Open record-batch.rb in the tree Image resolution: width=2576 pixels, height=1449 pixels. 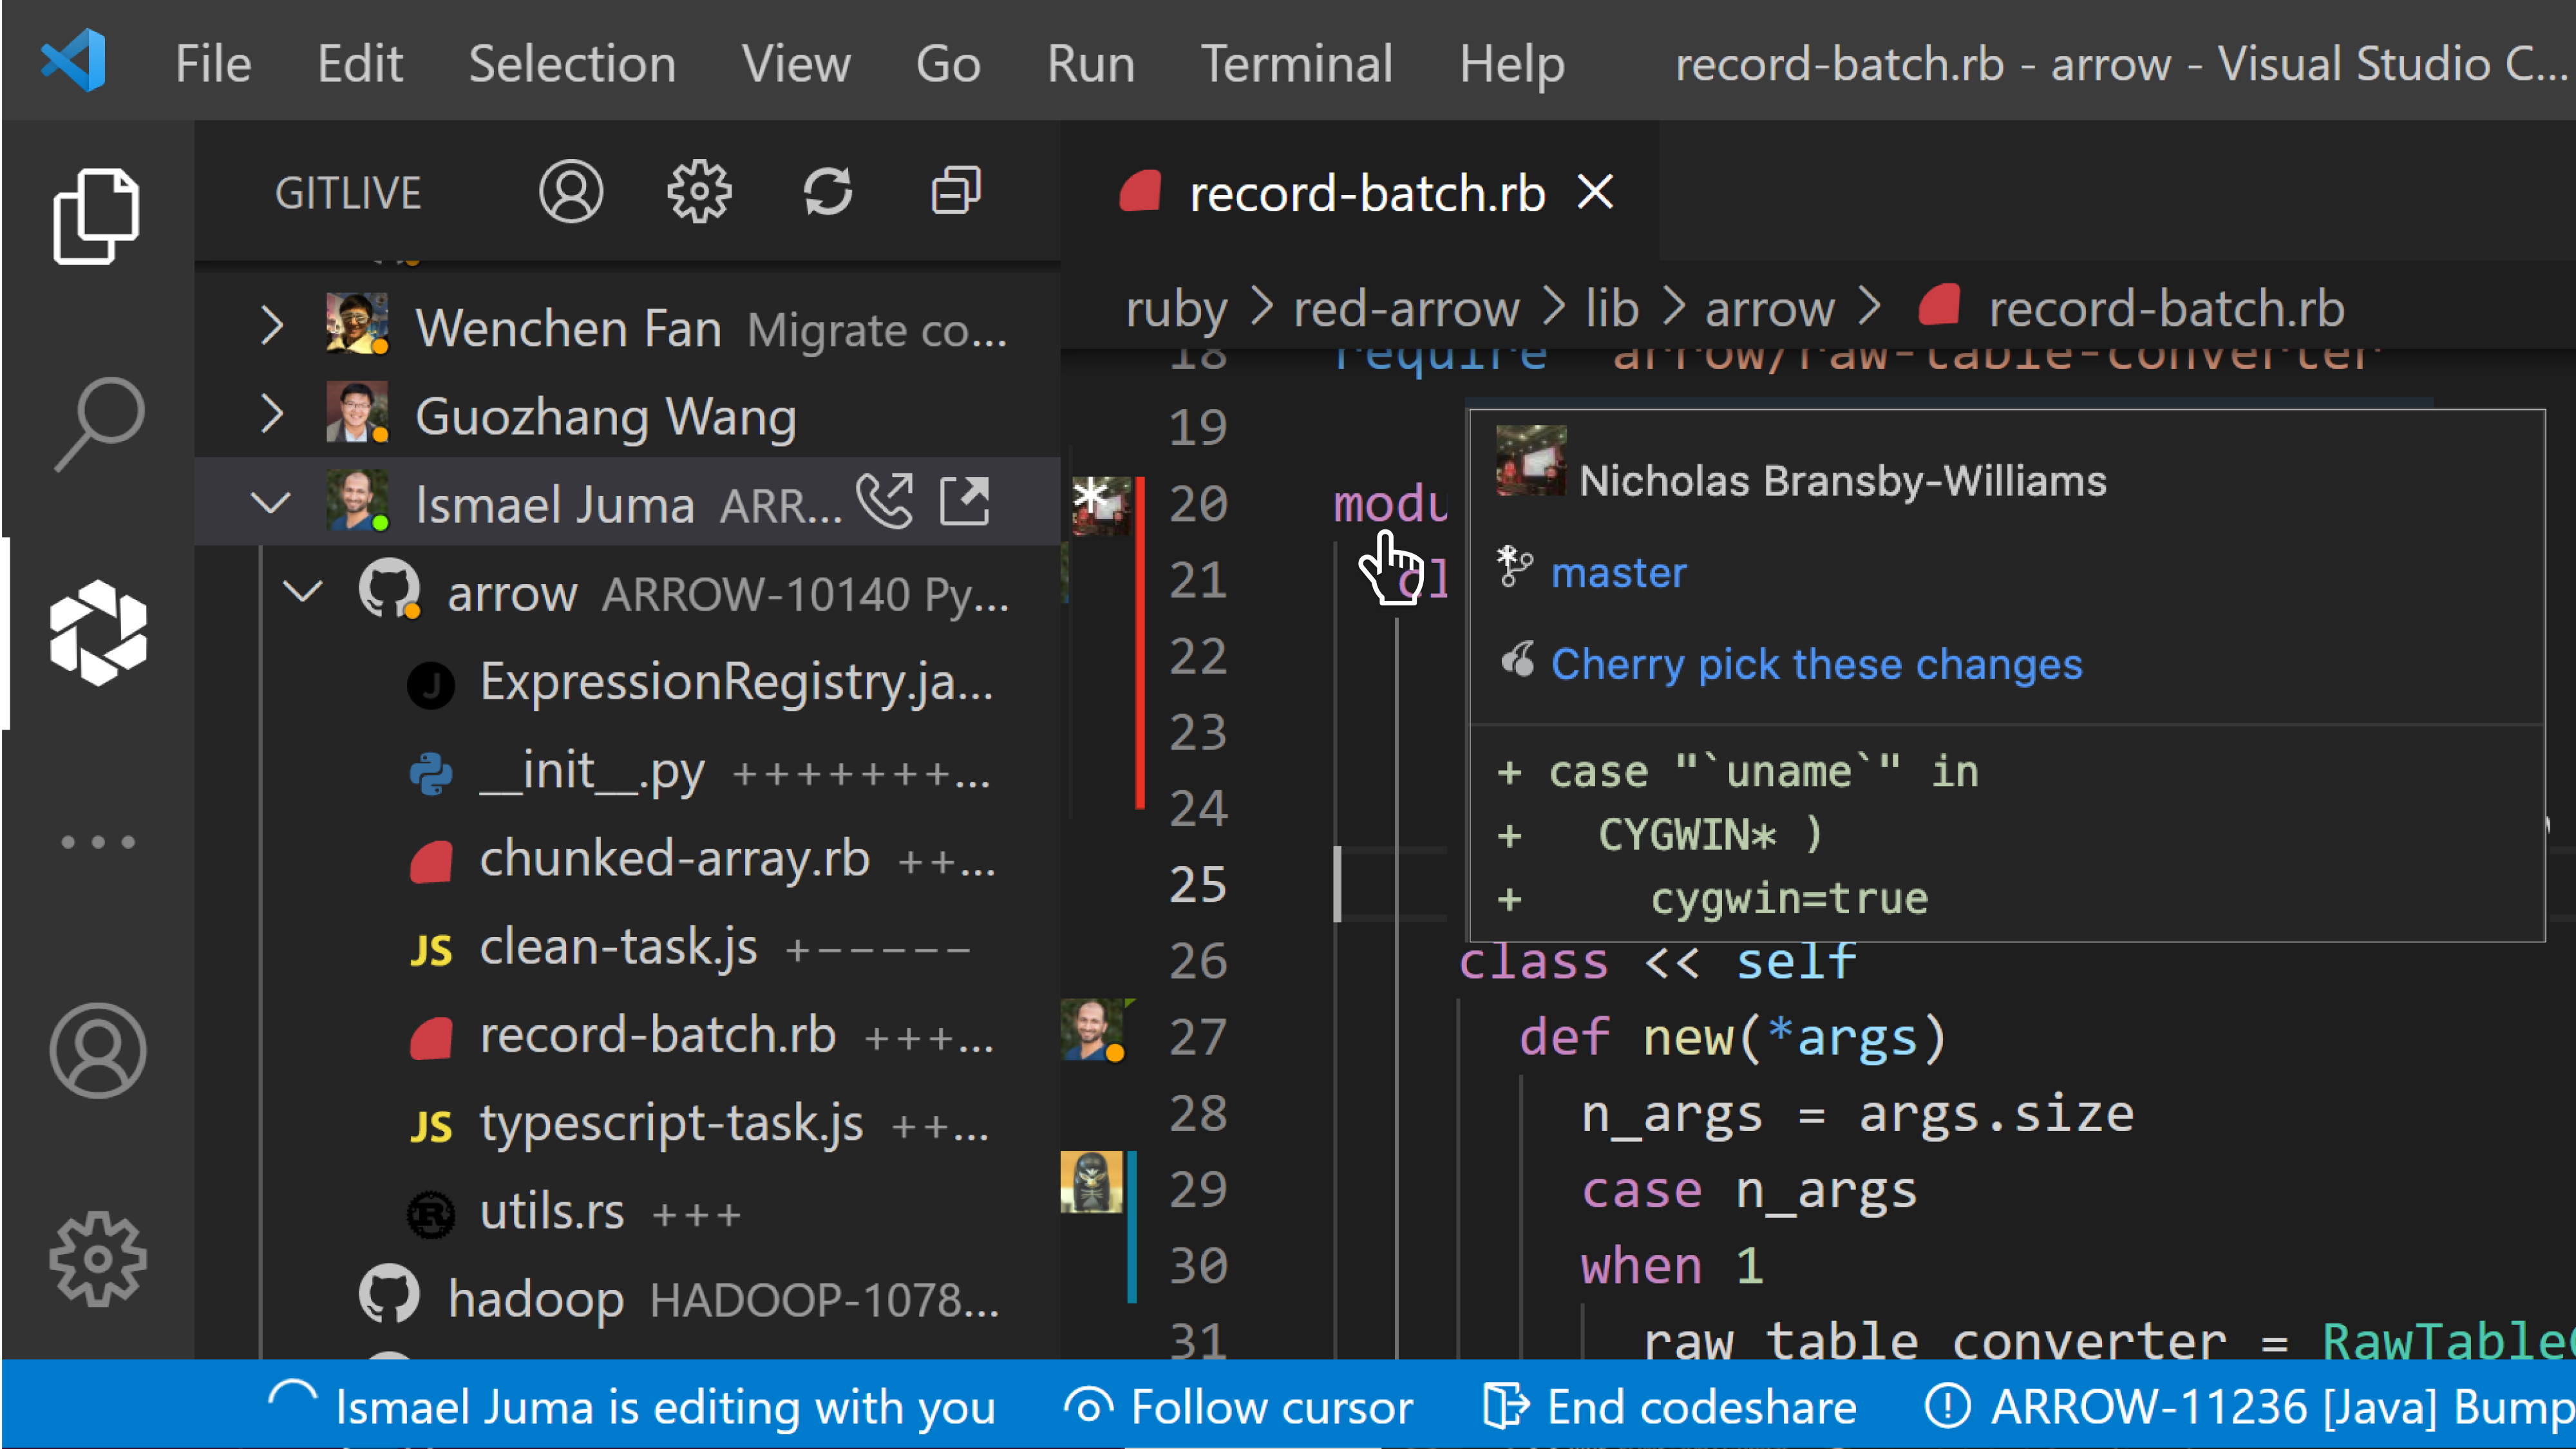coord(657,1034)
